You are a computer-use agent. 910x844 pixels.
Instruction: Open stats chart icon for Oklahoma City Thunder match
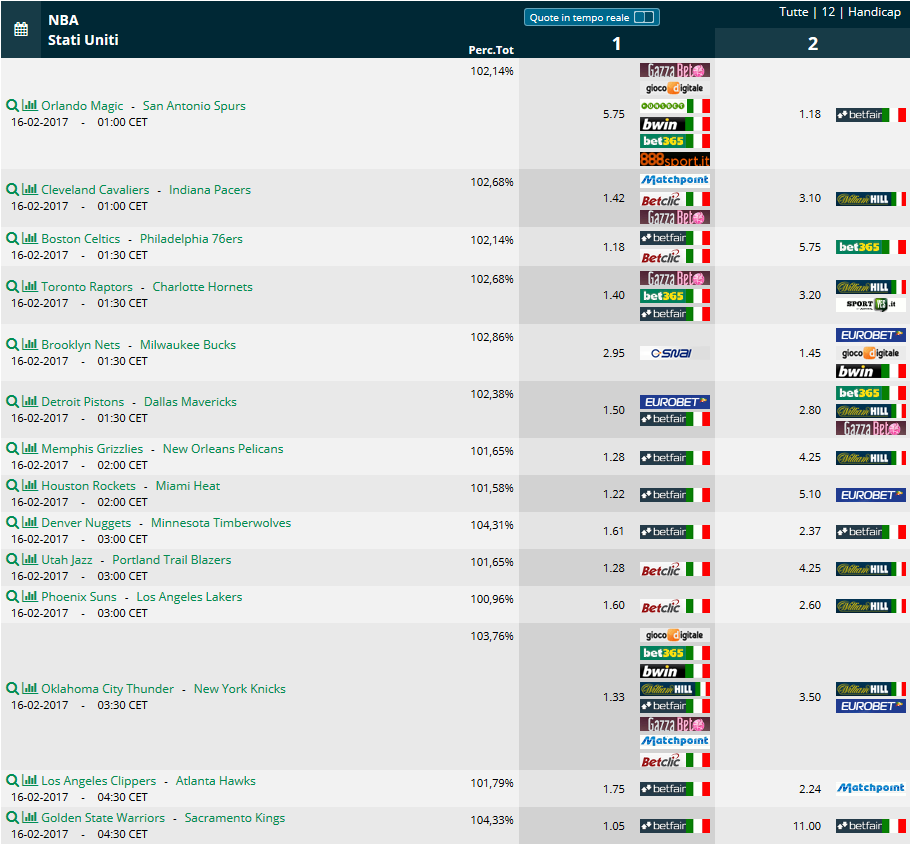30,688
